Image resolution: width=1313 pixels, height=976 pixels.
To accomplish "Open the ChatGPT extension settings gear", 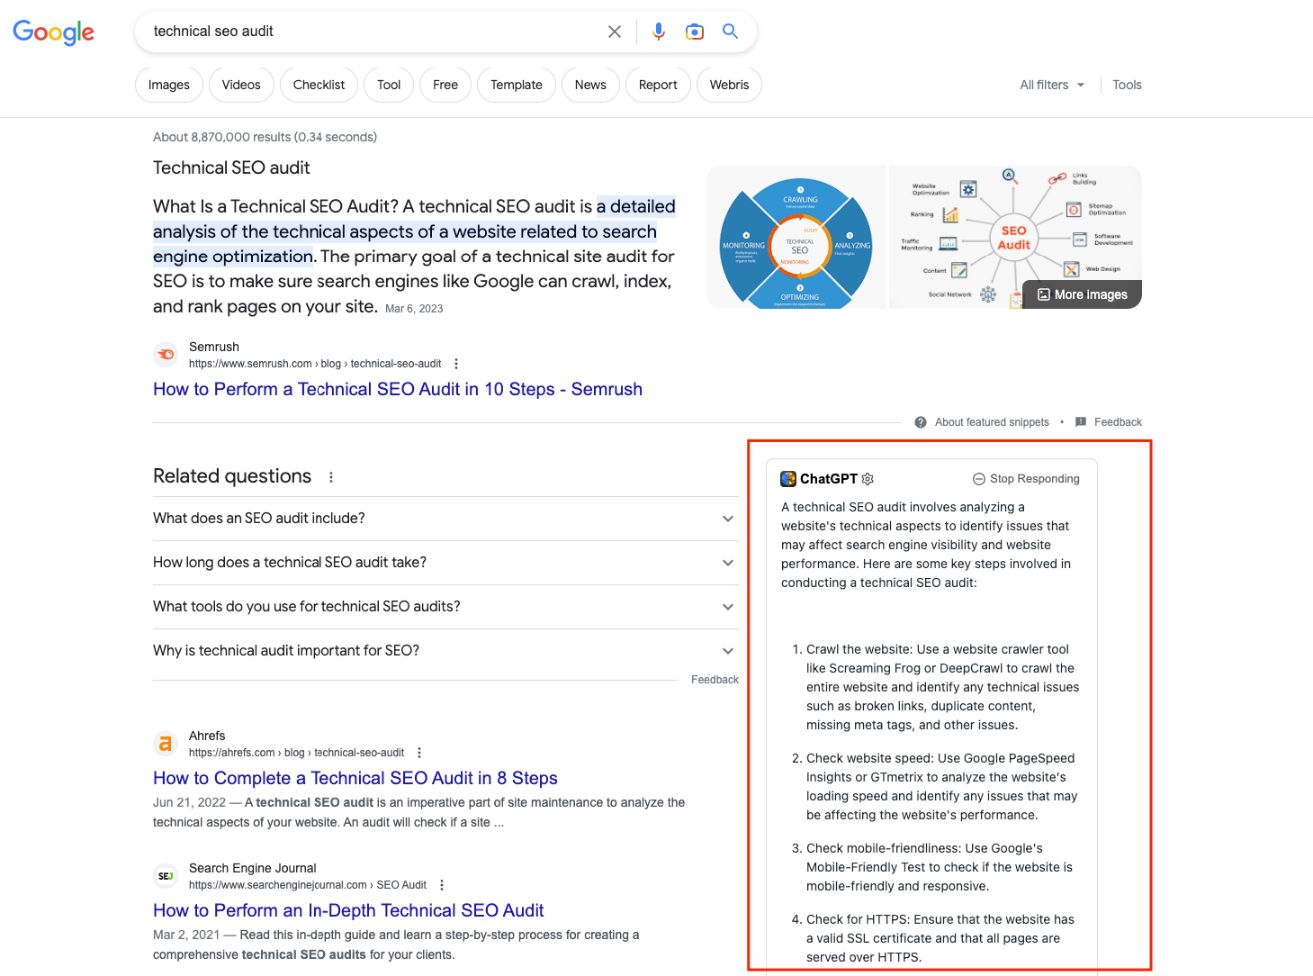I will [x=869, y=478].
